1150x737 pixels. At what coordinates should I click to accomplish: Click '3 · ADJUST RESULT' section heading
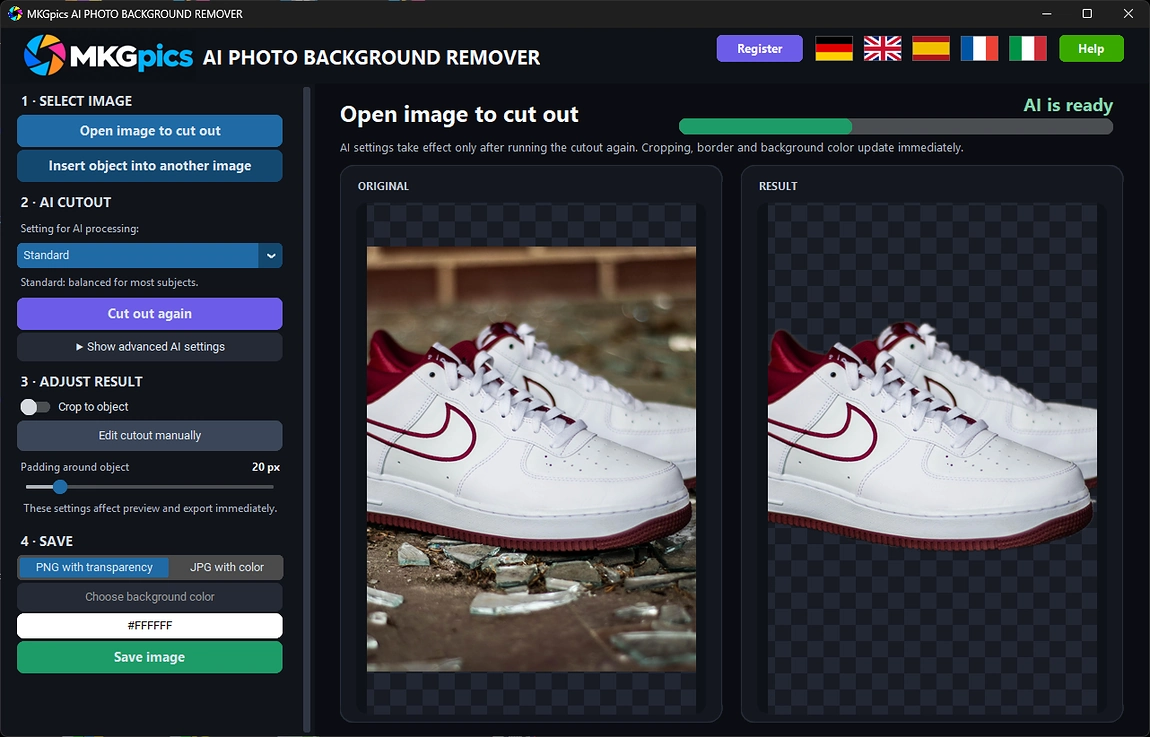pos(81,381)
